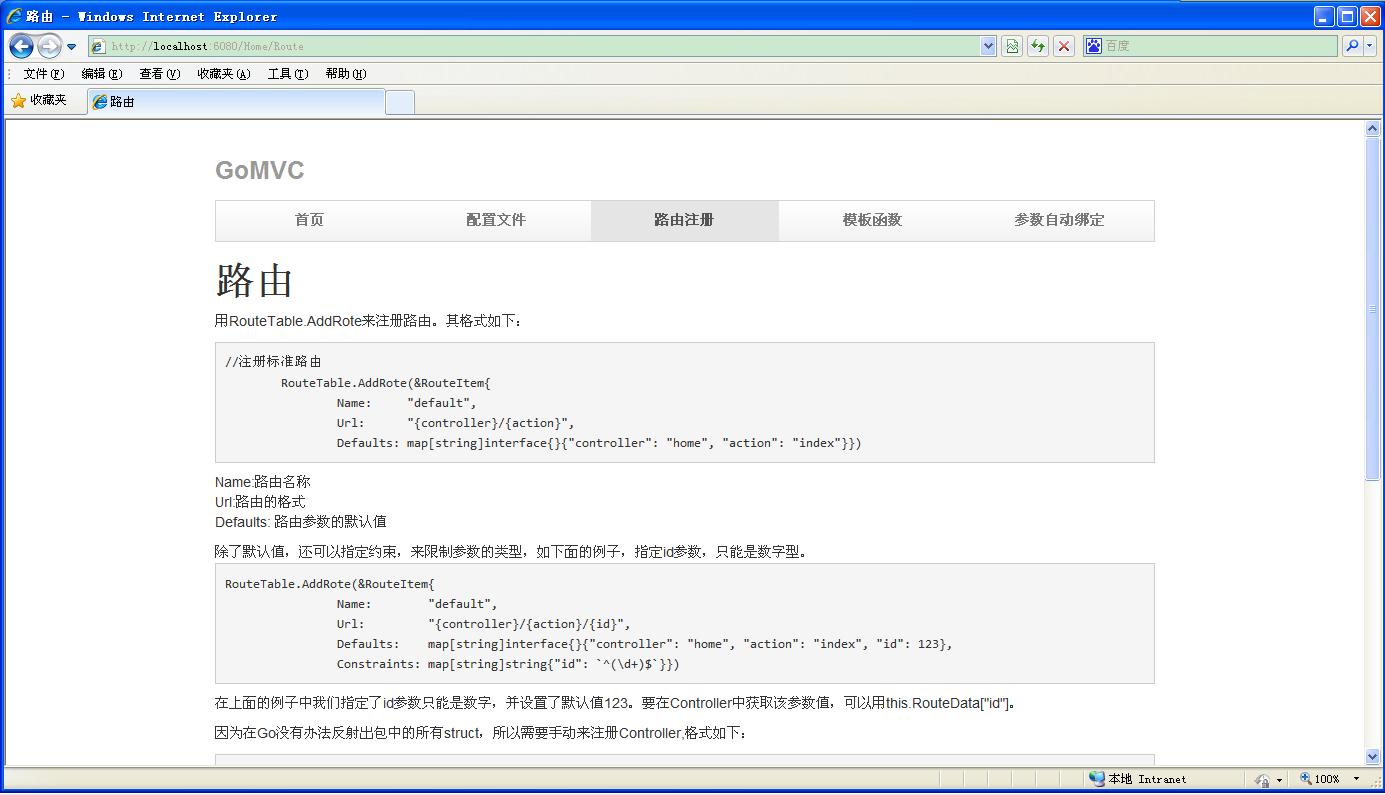Switch to the 路由 browser tab

tap(235, 102)
